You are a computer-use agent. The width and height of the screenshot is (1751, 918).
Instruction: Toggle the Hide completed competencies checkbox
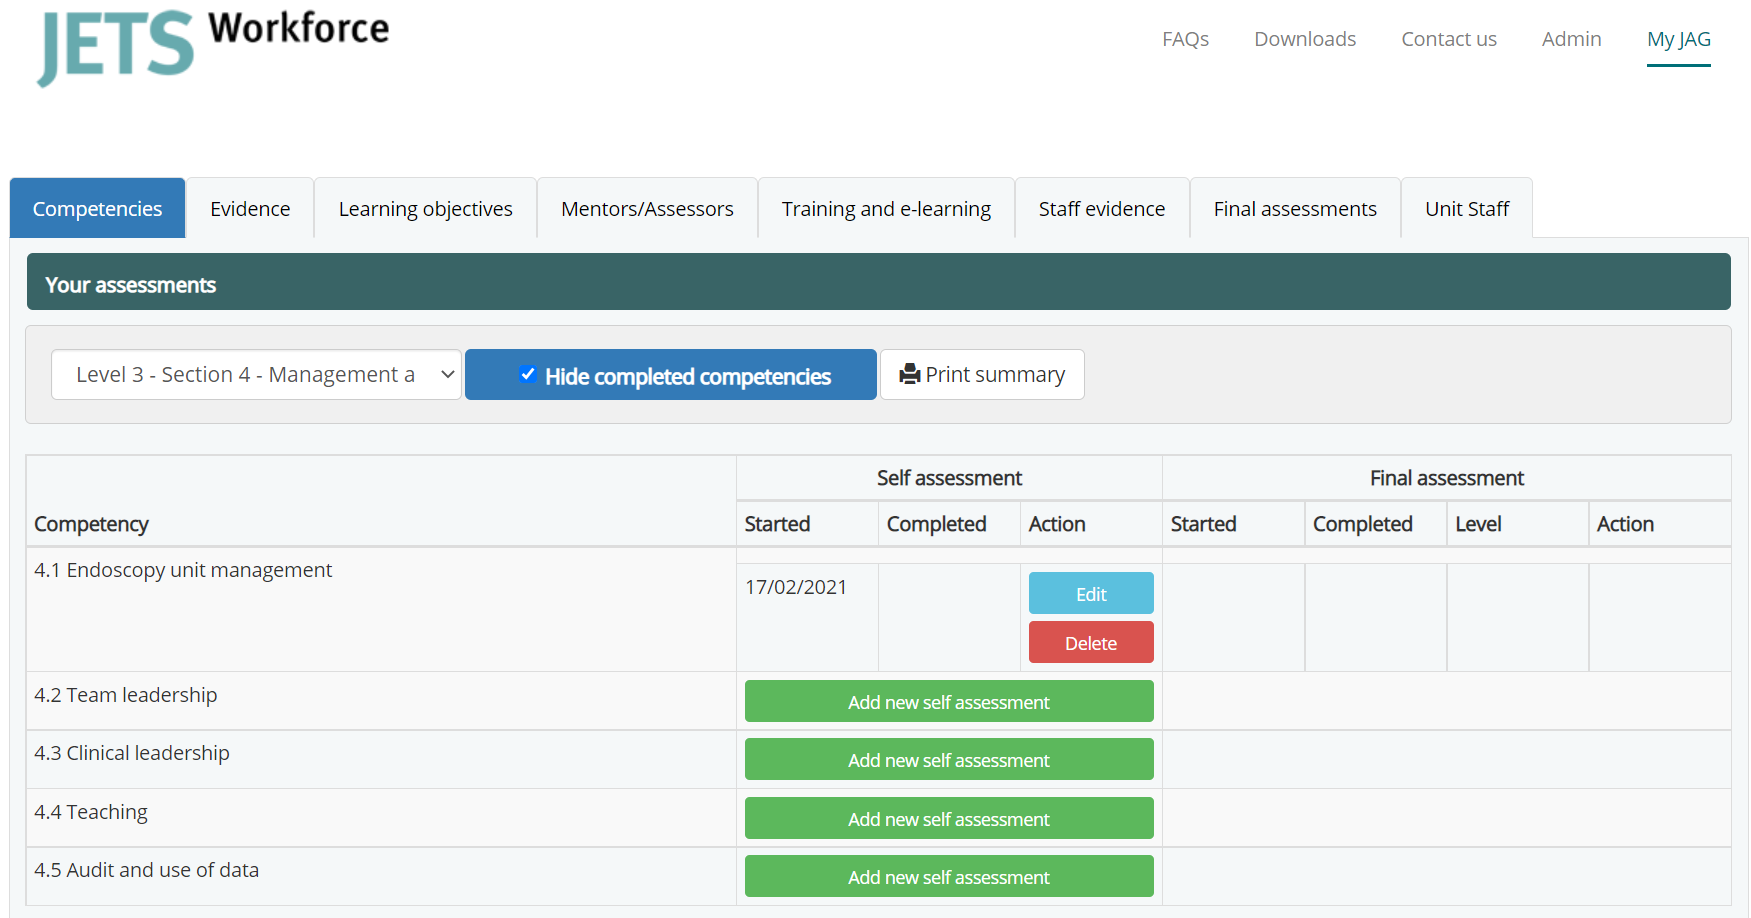click(x=528, y=375)
